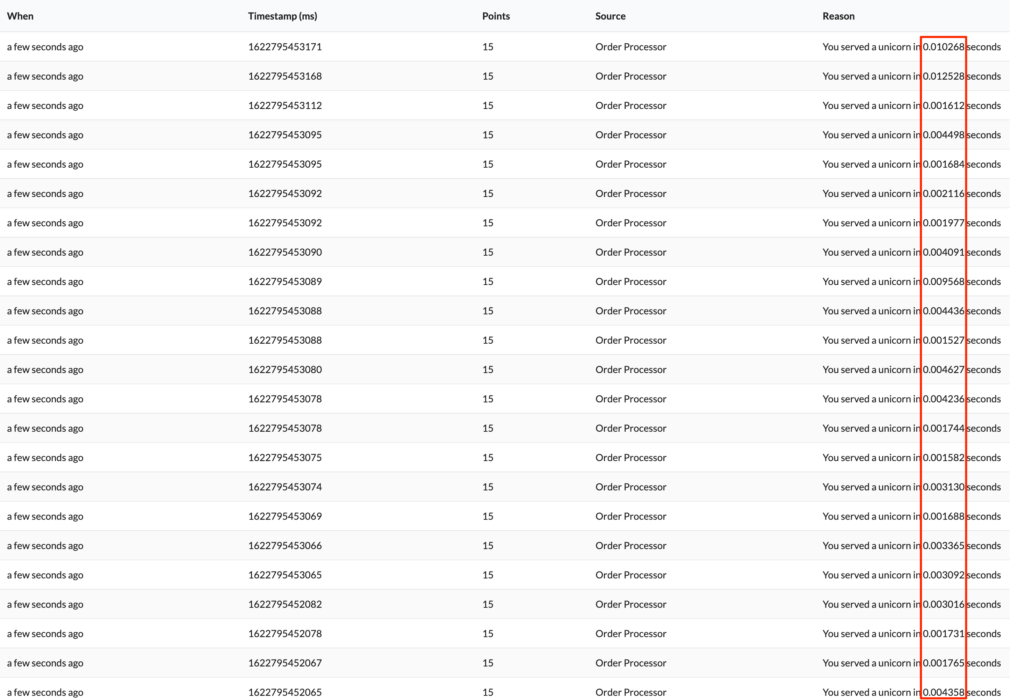1024x700 pixels.
Task: Select Order Processor in row 1622795453066
Action: click(631, 546)
